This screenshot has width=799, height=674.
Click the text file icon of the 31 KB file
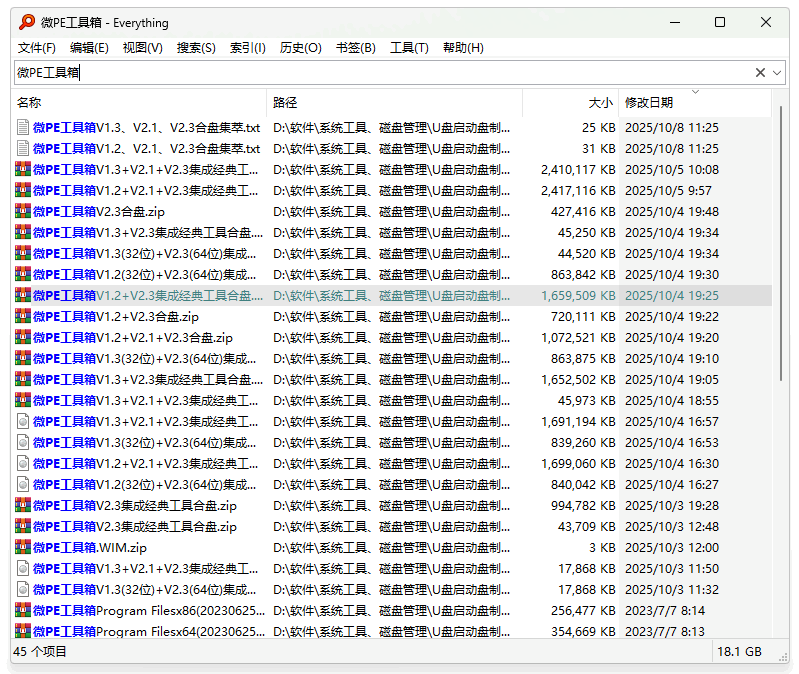pyautogui.click(x=23, y=148)
